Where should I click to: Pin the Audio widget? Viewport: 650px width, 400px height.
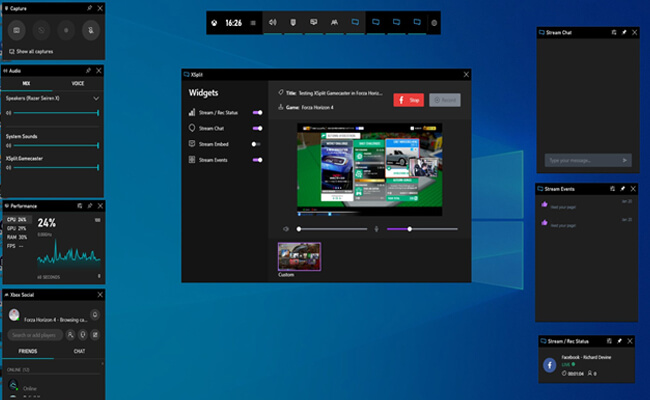[88, 70]
